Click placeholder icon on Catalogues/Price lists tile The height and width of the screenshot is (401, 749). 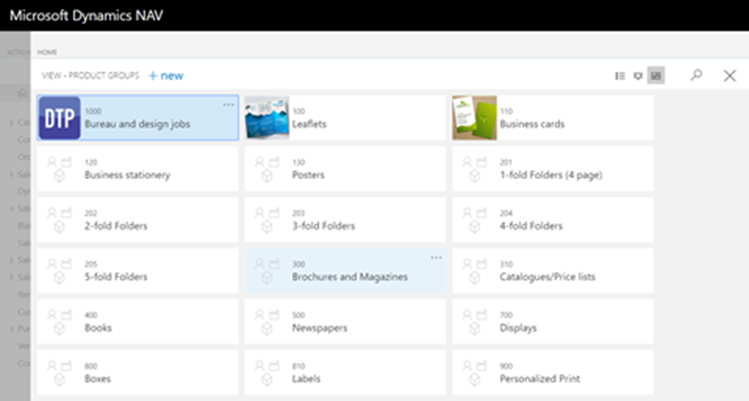click(475, 271)
